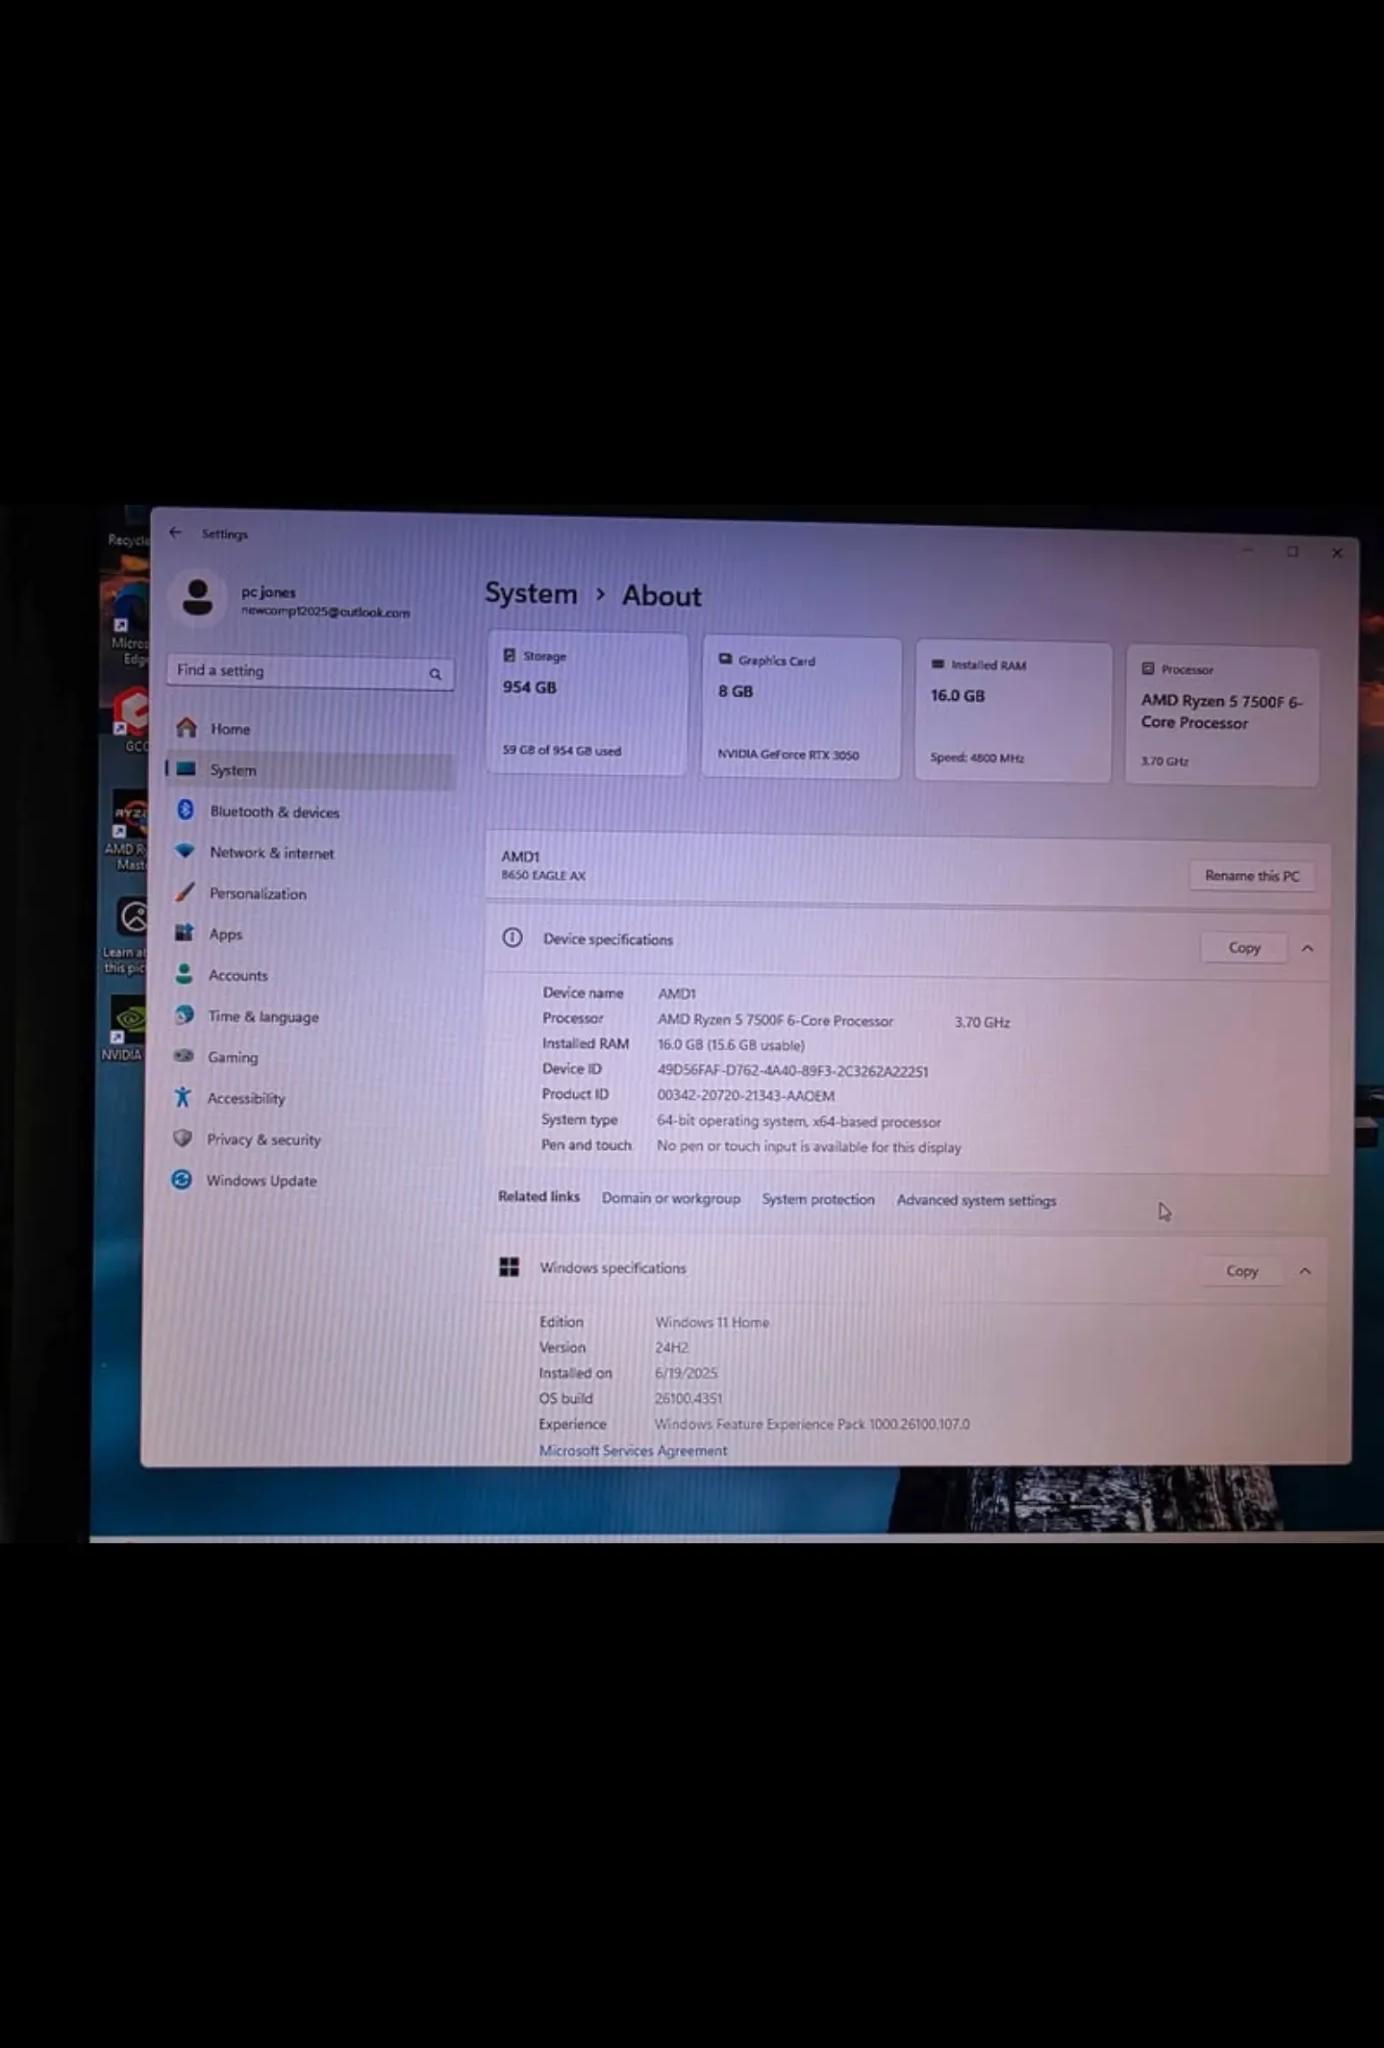Open GCC desktop shortcut
The width and height of the screenshot is (1384, 2048).
[132, 720]
